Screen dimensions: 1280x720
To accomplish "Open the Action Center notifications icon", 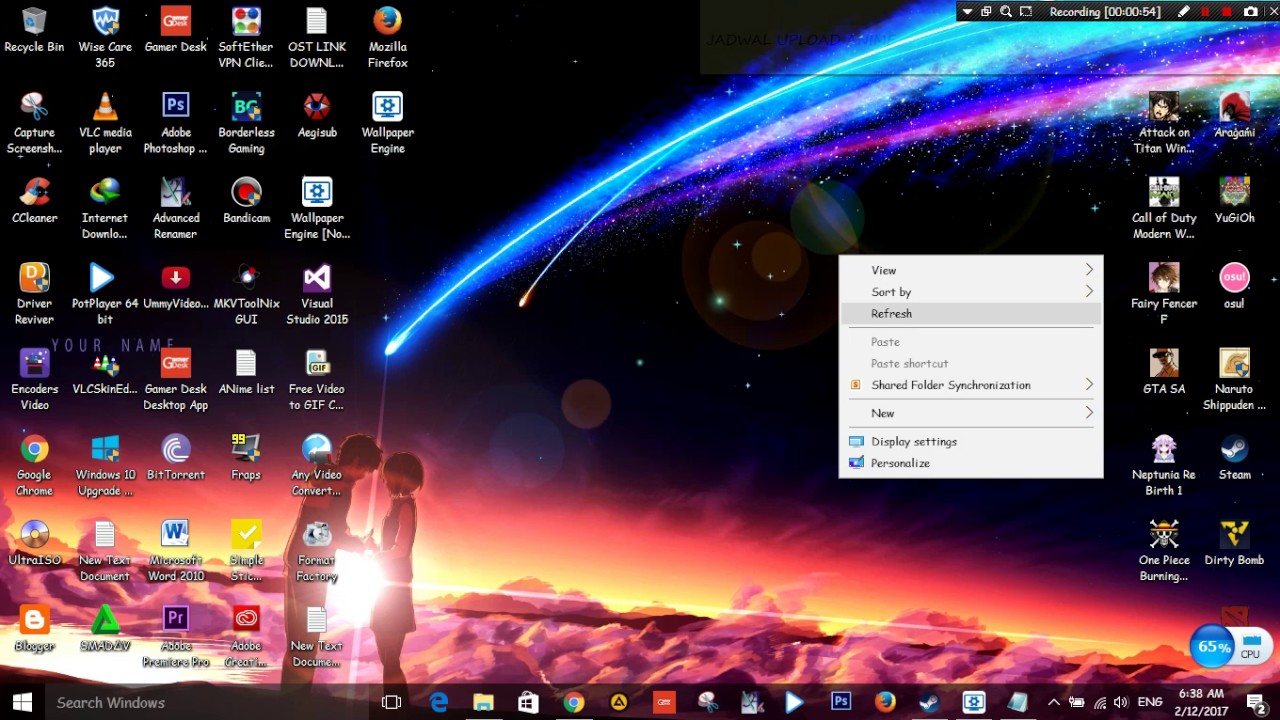I will [x=1255, y=702].
